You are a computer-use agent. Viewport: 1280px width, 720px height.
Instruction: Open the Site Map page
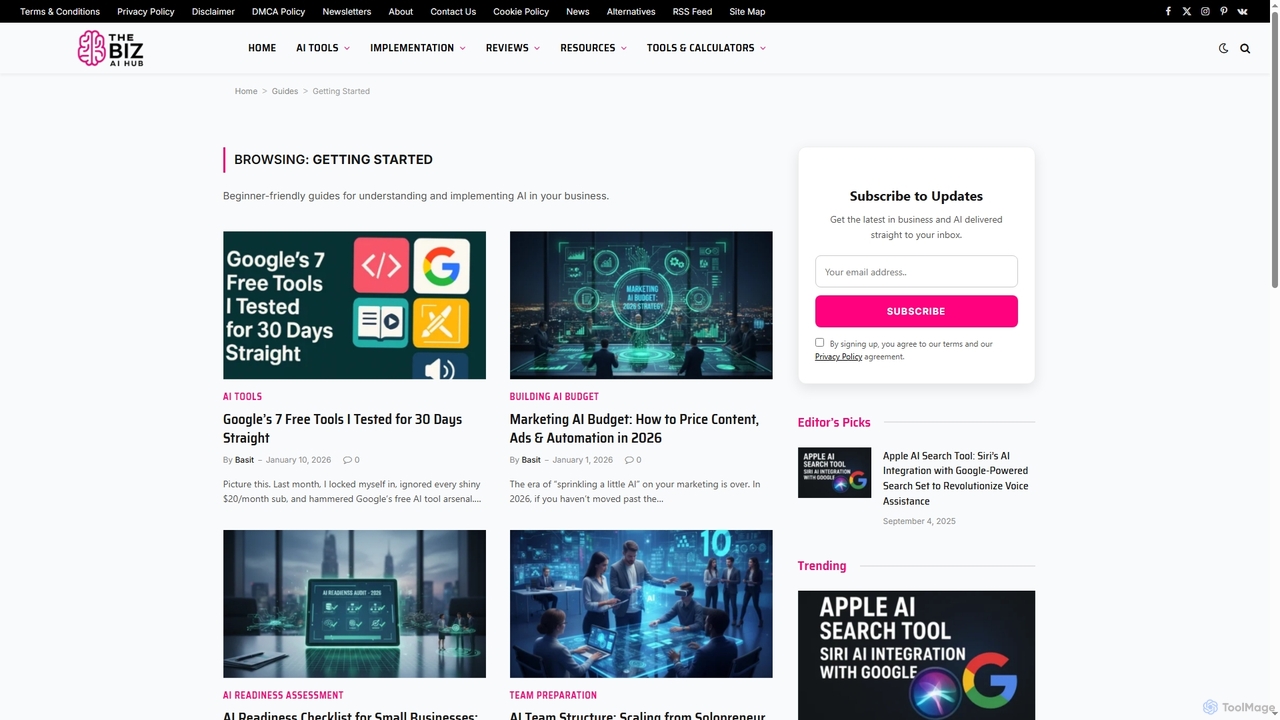[x=747, y=12]
